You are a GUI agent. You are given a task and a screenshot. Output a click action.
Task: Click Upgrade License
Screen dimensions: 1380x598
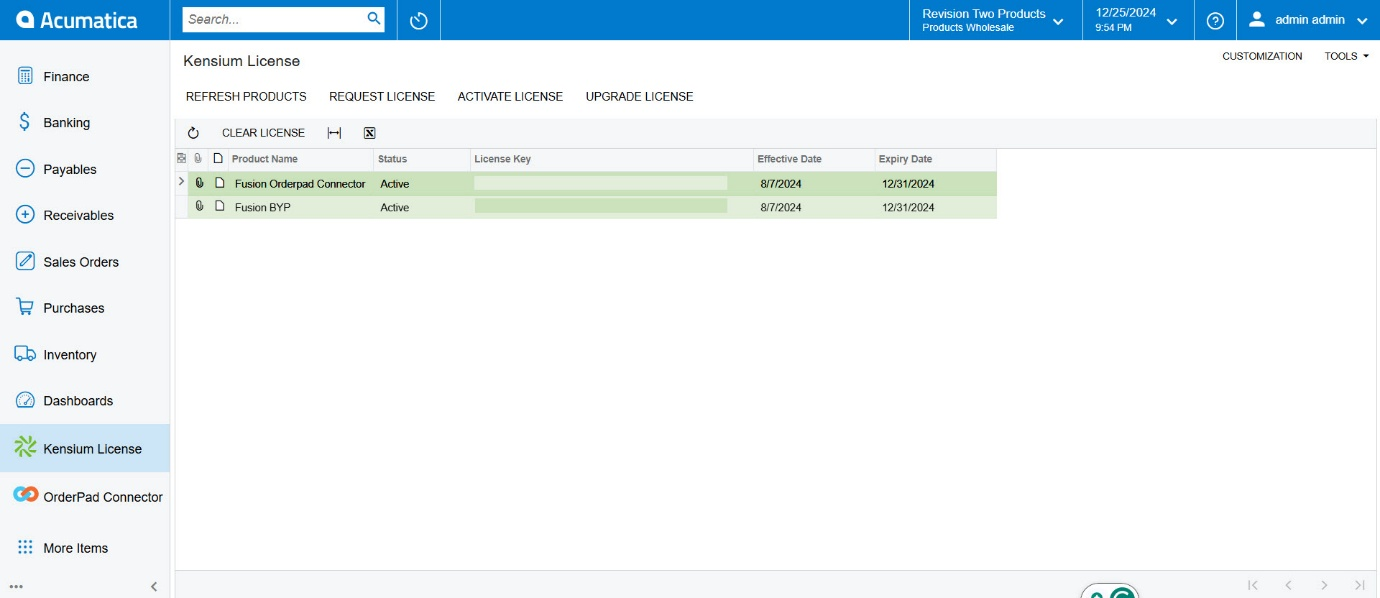(639, 97)
